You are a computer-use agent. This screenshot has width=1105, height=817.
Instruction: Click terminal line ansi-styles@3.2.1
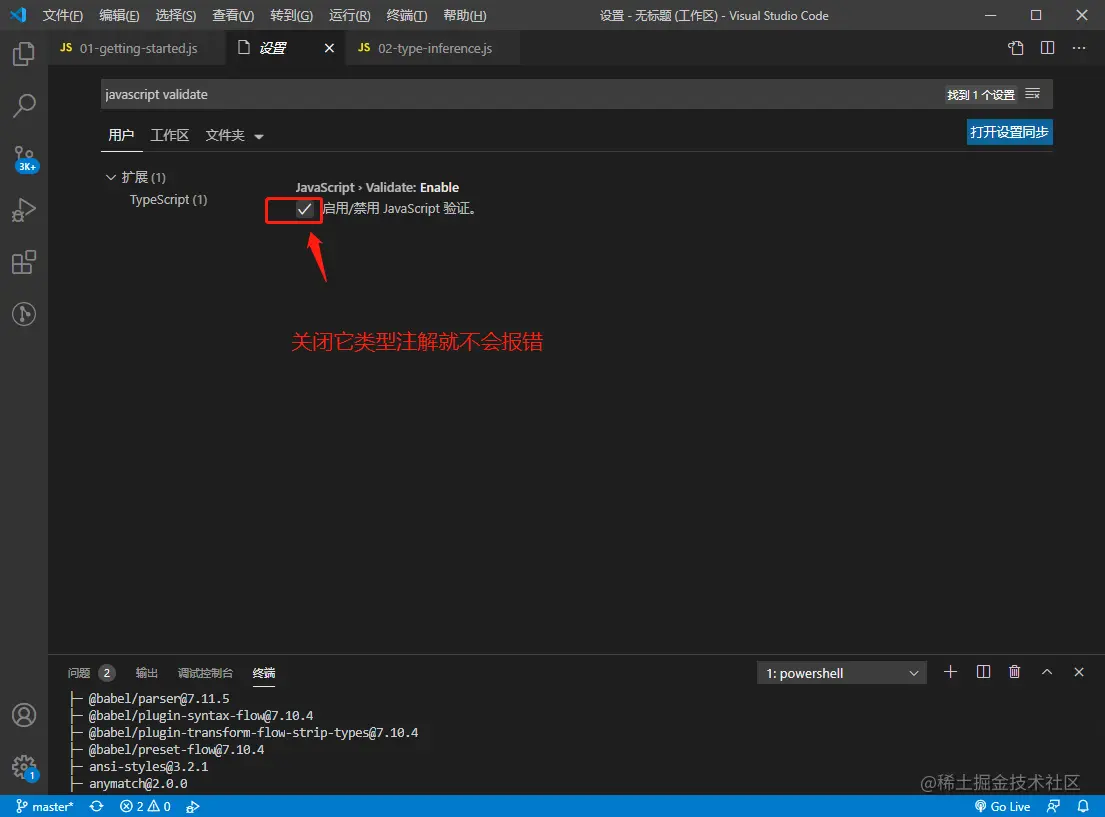(149, 766)
